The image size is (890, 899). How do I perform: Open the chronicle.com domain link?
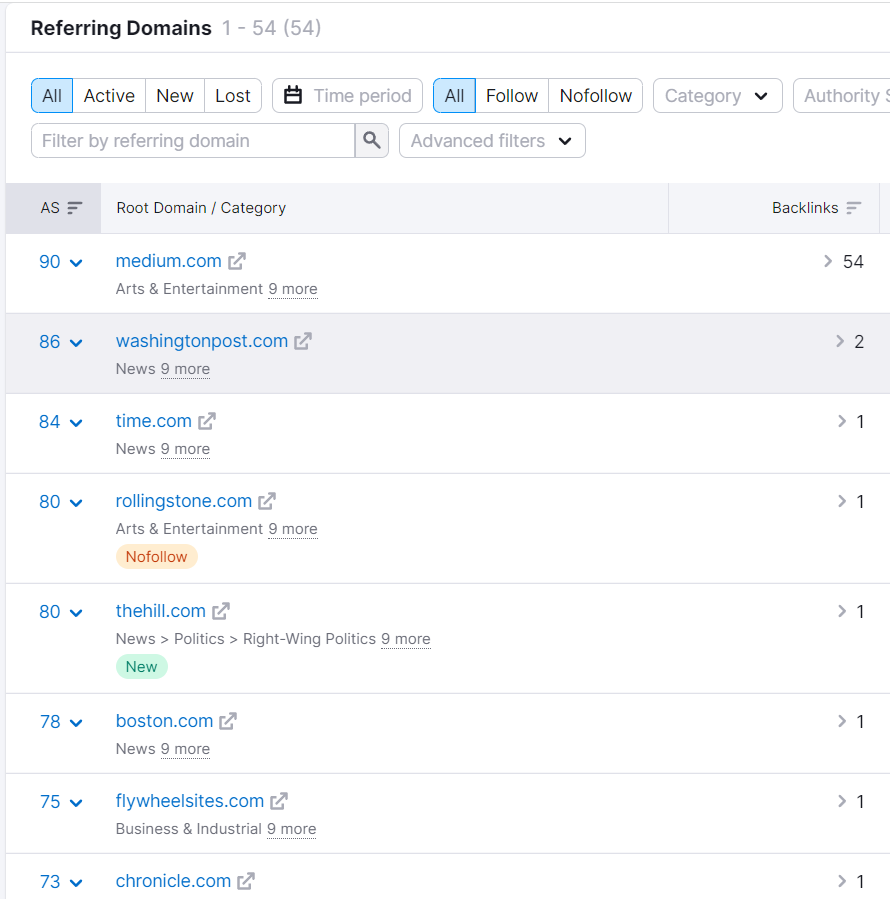click(x=173, y=881)
